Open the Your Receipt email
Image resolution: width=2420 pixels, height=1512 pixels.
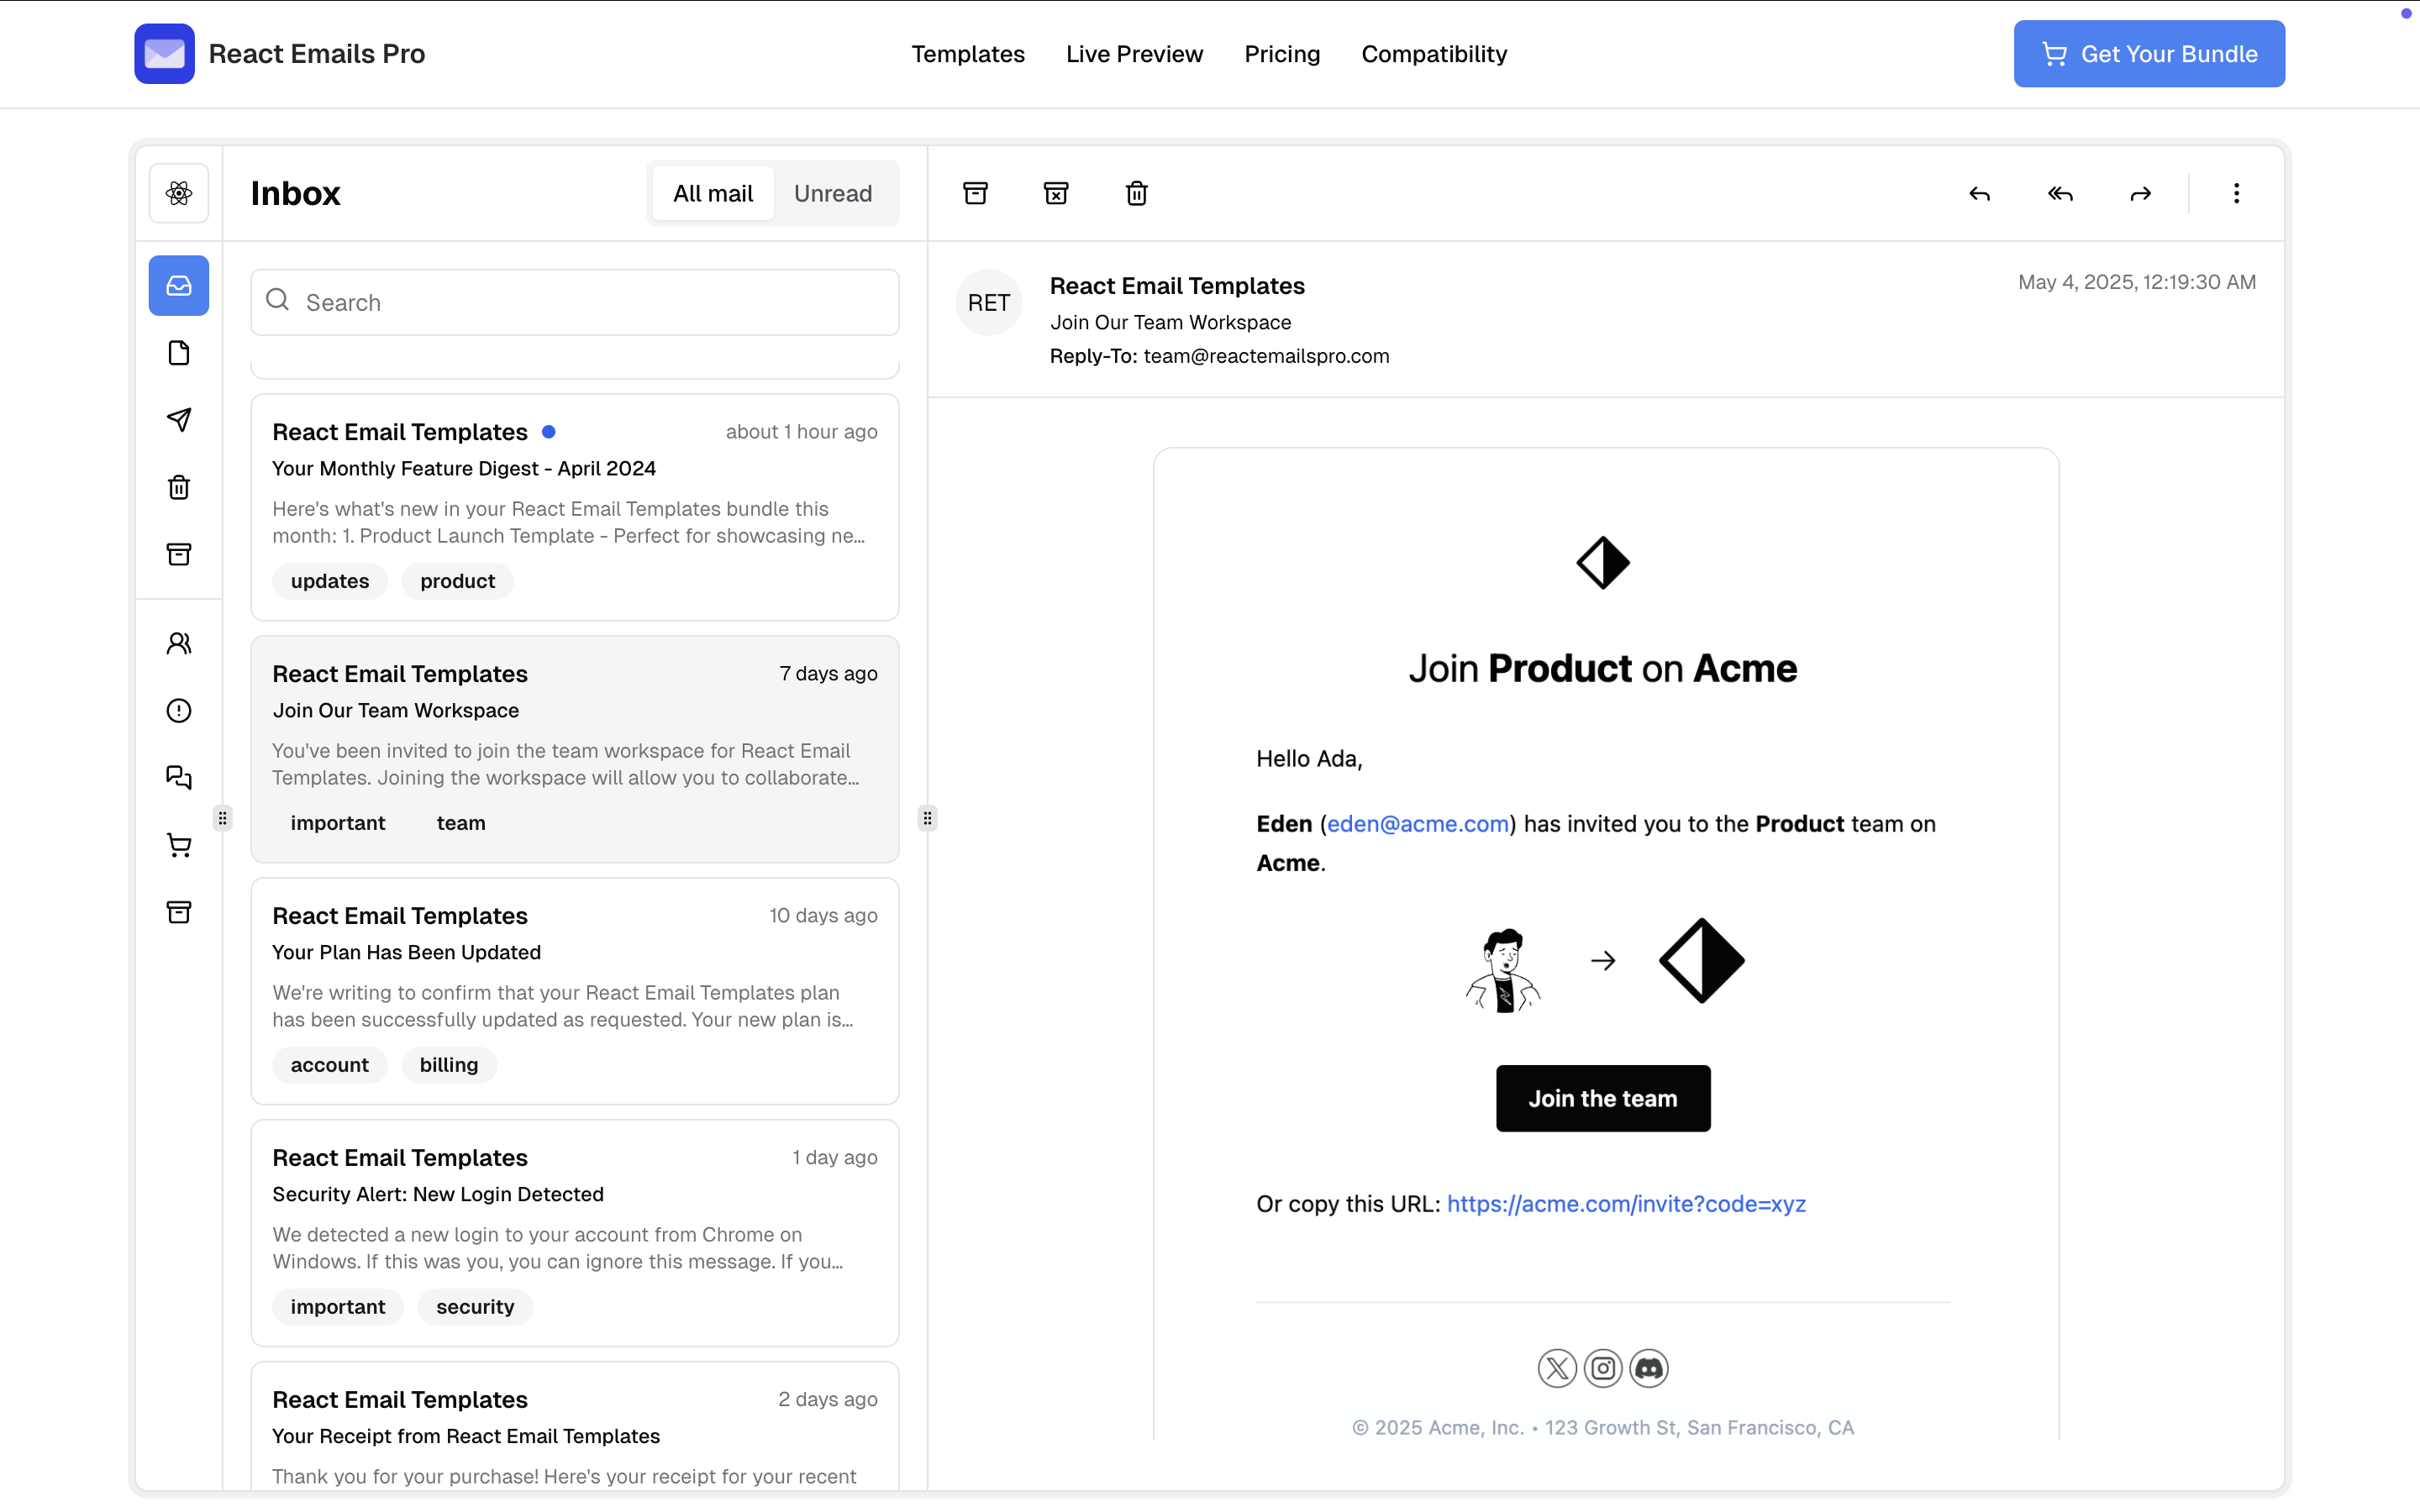pyautogui.click(x=575, y=1427)
